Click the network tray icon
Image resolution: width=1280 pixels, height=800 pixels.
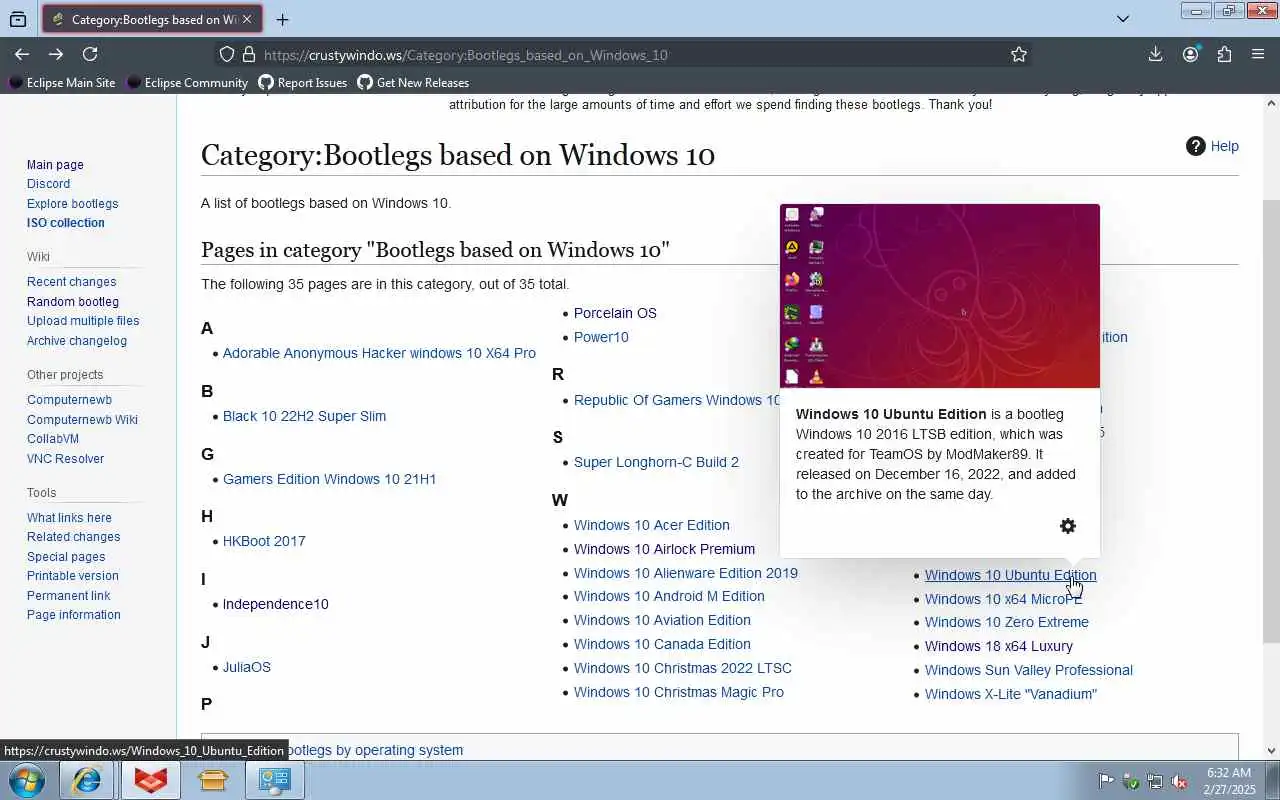(x=1155, y=781)
